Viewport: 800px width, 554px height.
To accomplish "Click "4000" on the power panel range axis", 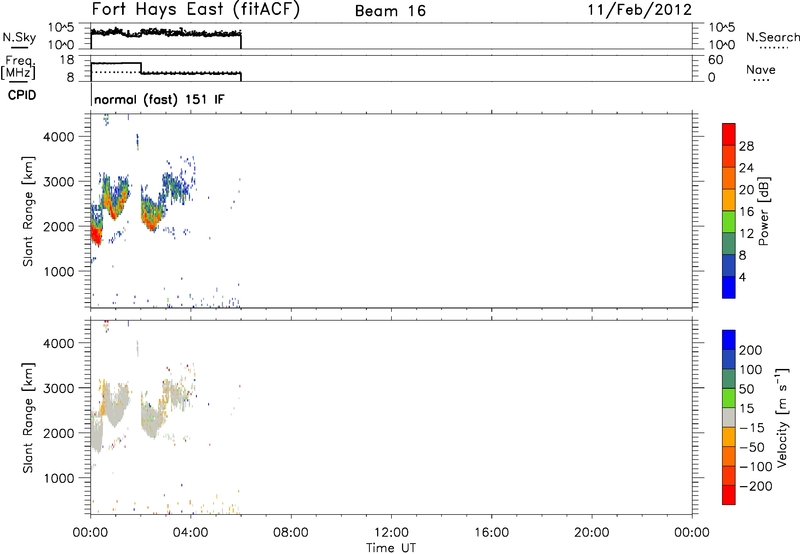I will pyautogui.click(x=59, y=137).
